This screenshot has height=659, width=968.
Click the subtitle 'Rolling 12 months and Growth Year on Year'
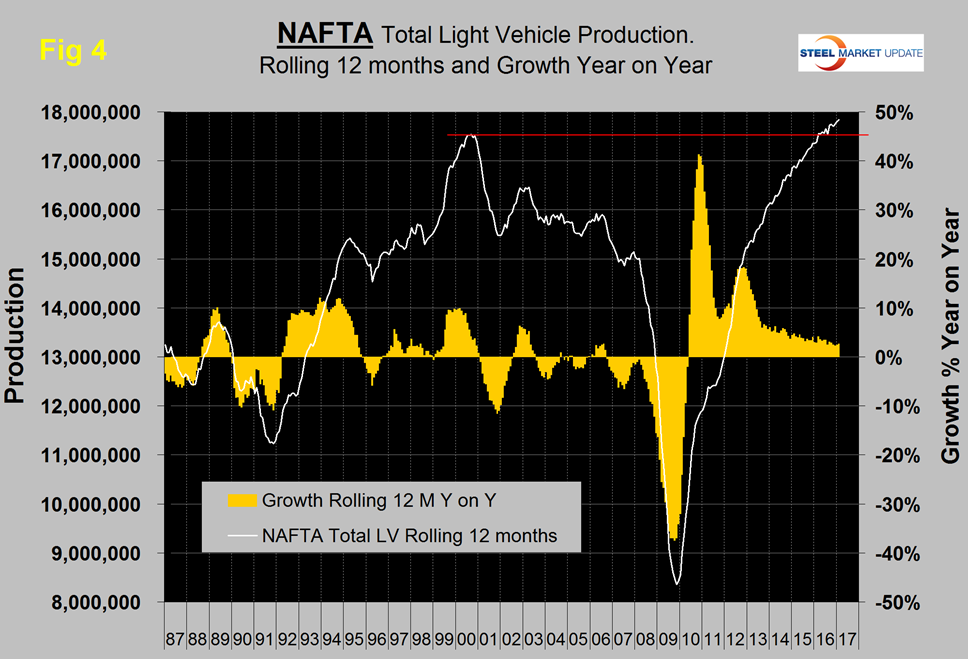point(484,67)
